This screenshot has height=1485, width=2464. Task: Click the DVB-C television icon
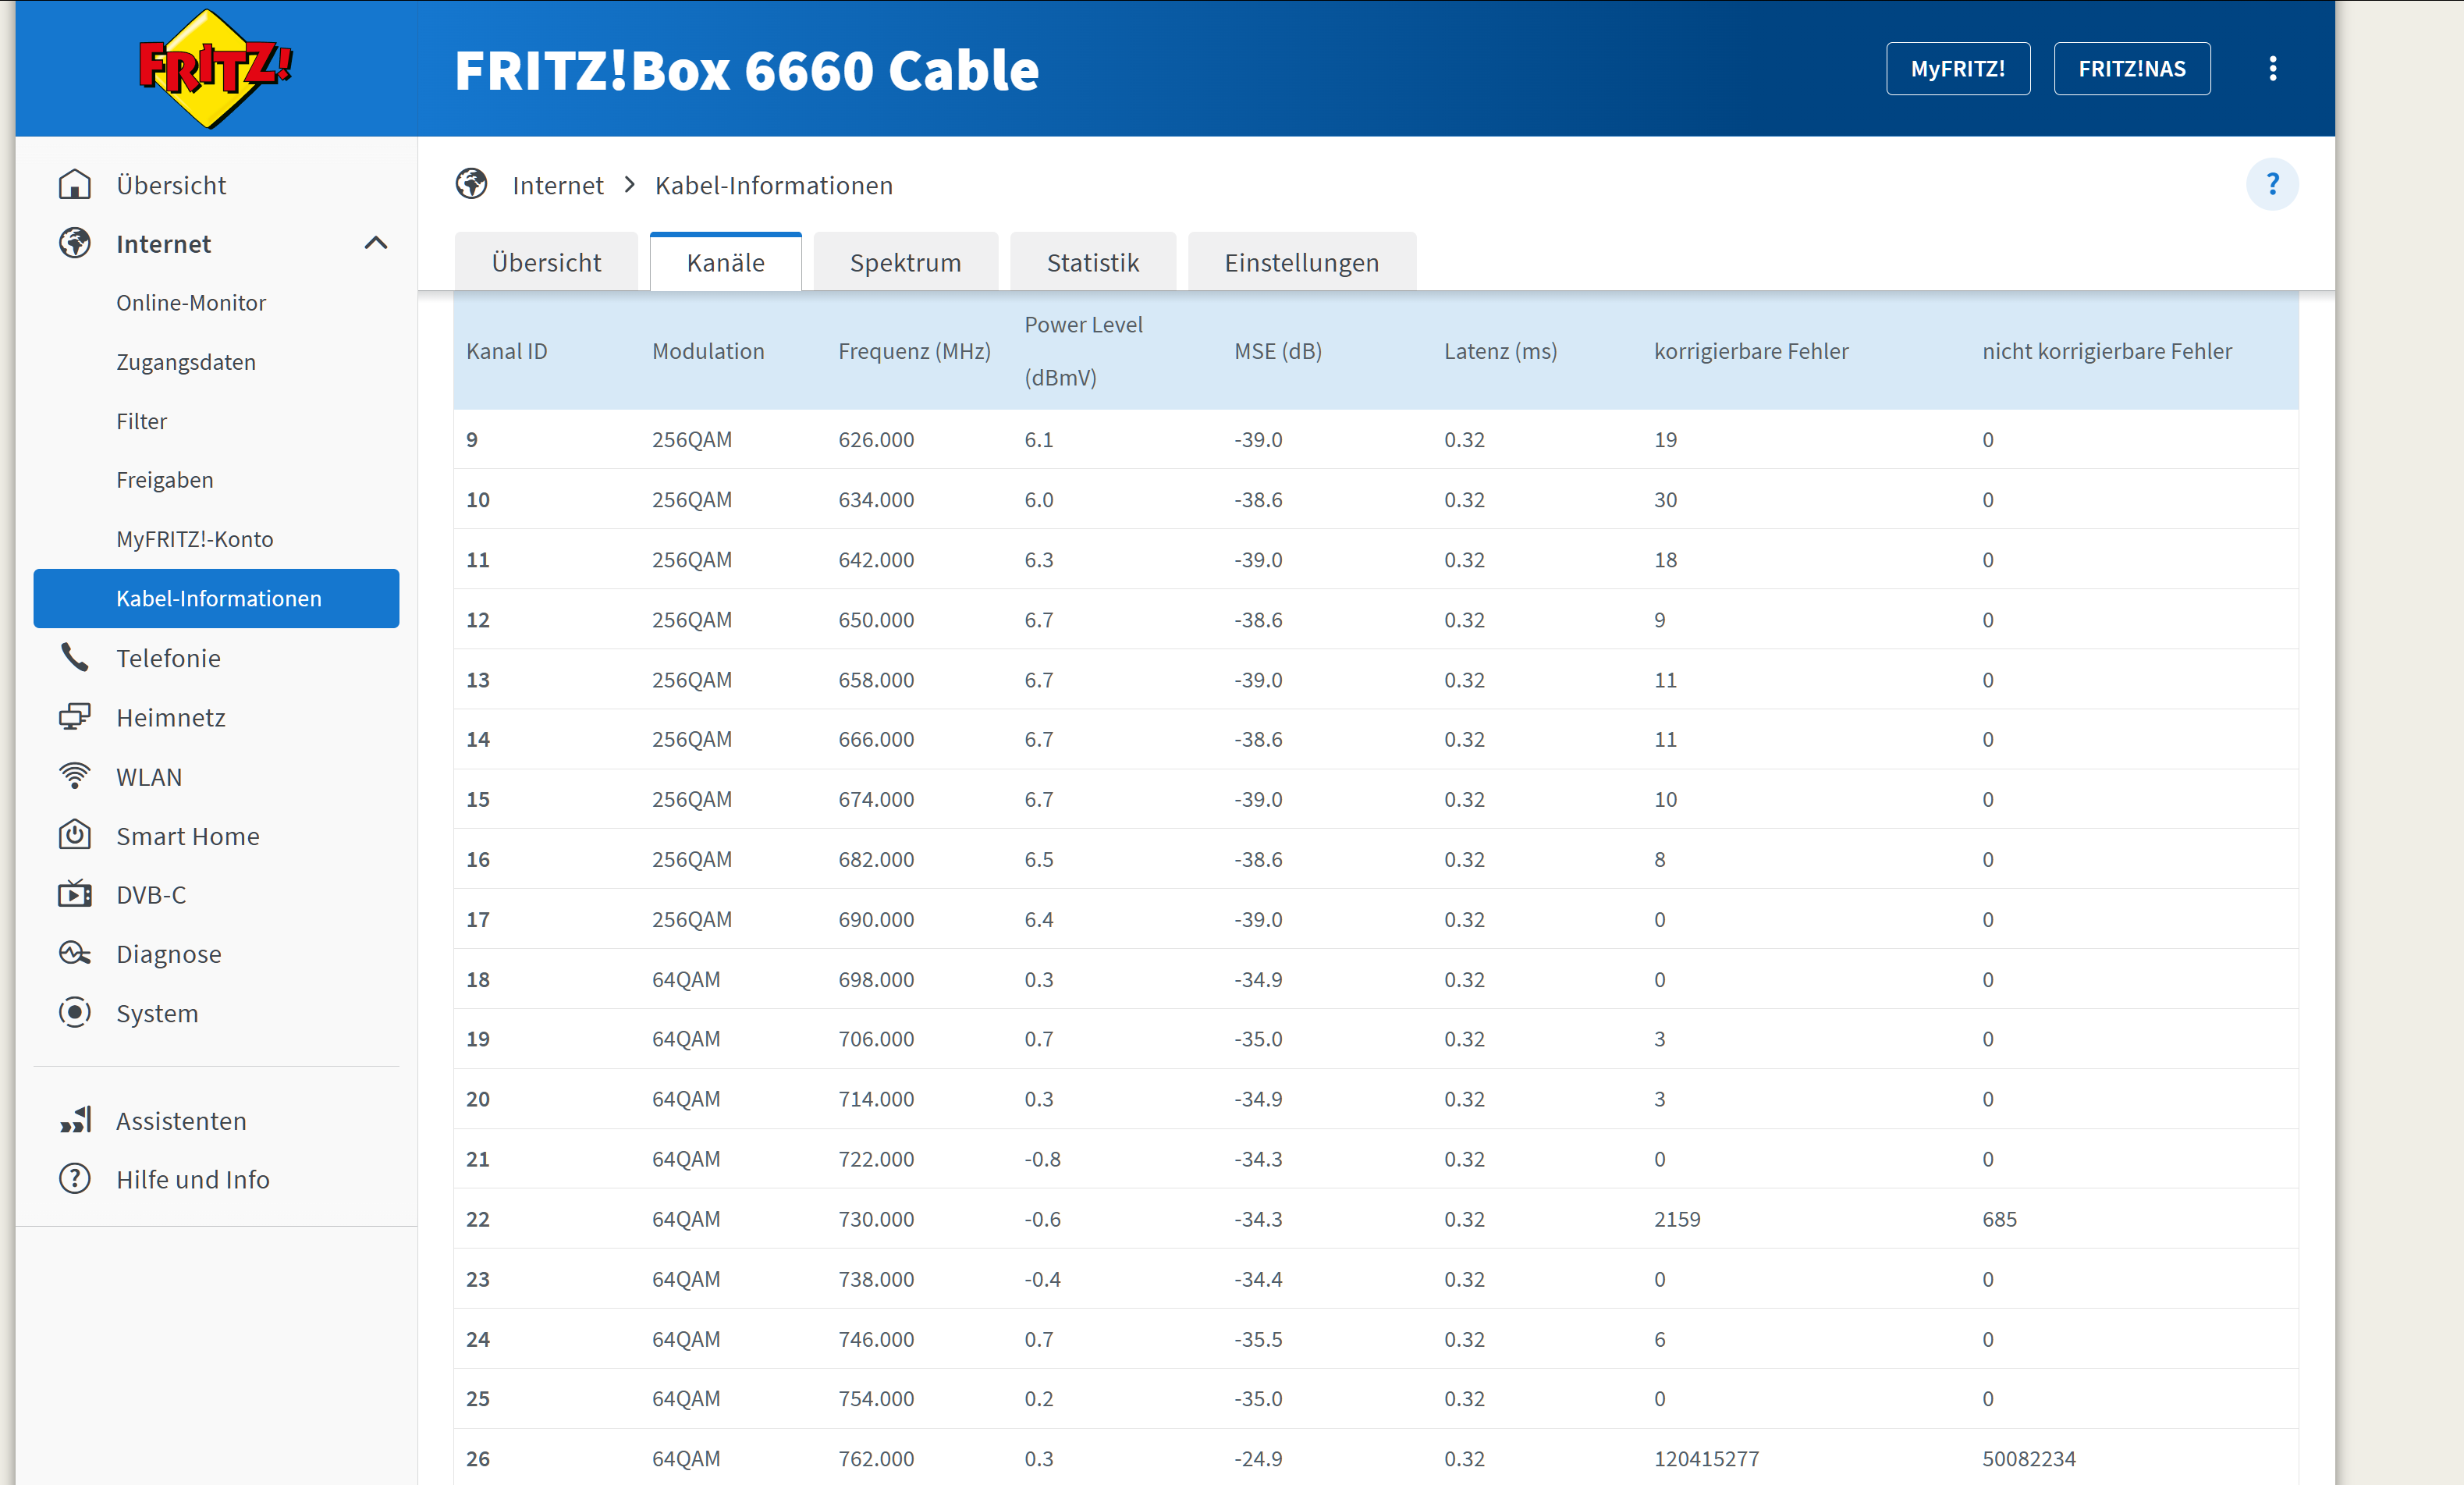(75, 893)
